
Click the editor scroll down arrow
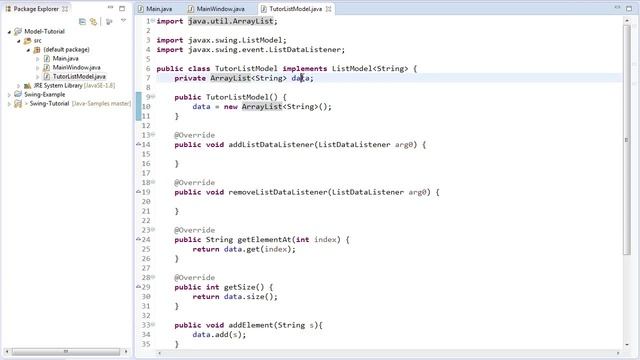(x=627, y=345)
